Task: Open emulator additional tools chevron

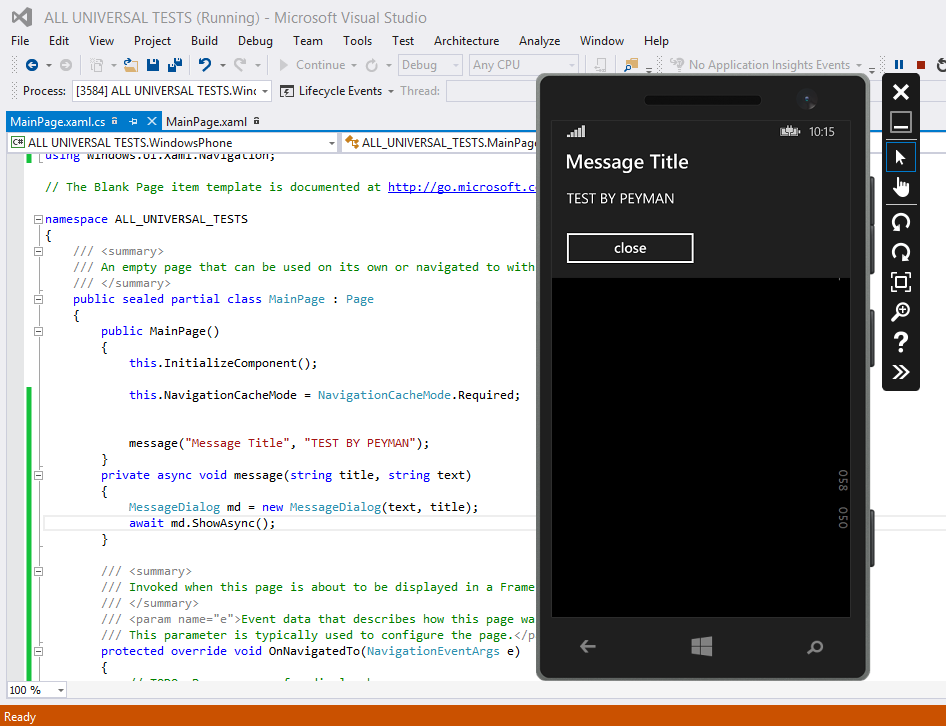Action: pos(901,372)
